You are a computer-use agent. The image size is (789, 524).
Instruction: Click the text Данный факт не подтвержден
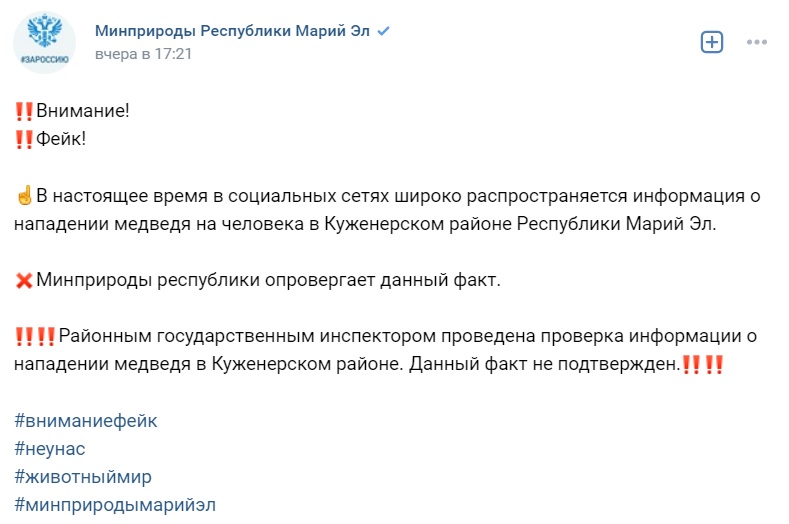544,364
